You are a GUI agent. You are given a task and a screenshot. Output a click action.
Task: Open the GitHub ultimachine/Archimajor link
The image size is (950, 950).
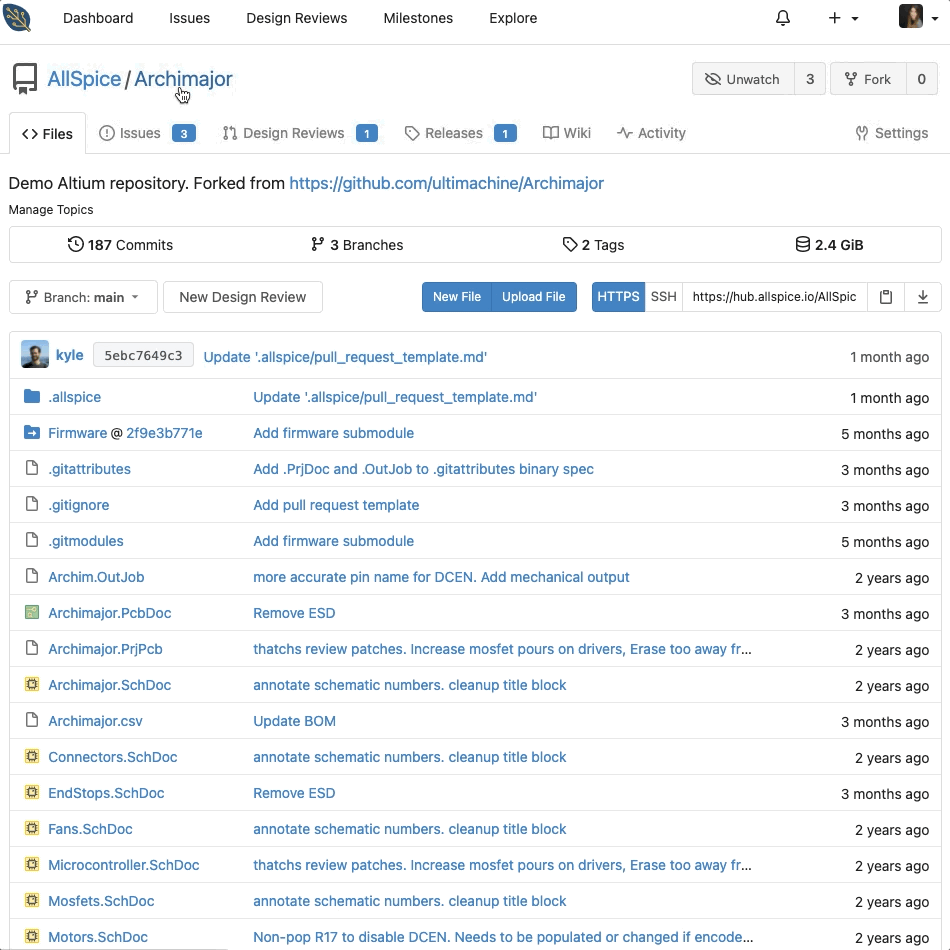pos(447,183)
